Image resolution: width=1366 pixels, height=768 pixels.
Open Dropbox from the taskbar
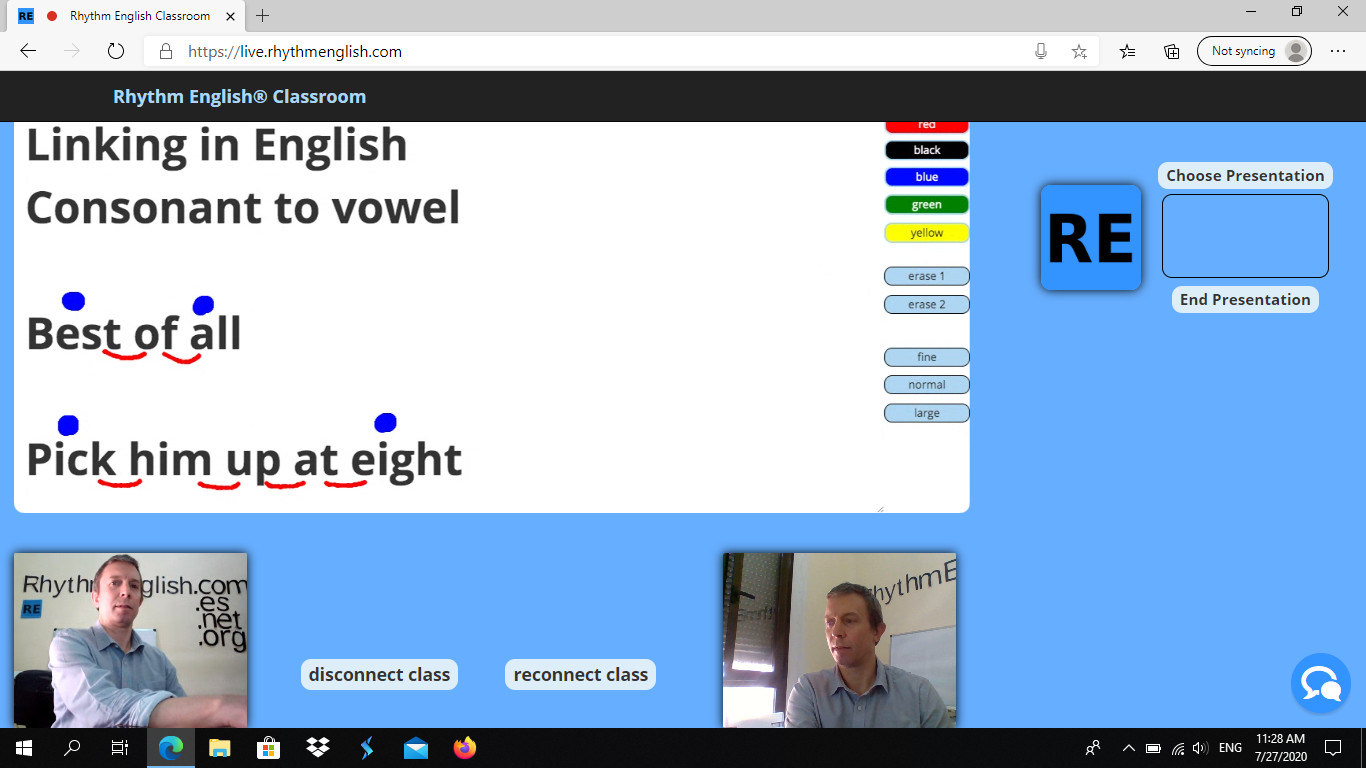click(x=318, y=747)
